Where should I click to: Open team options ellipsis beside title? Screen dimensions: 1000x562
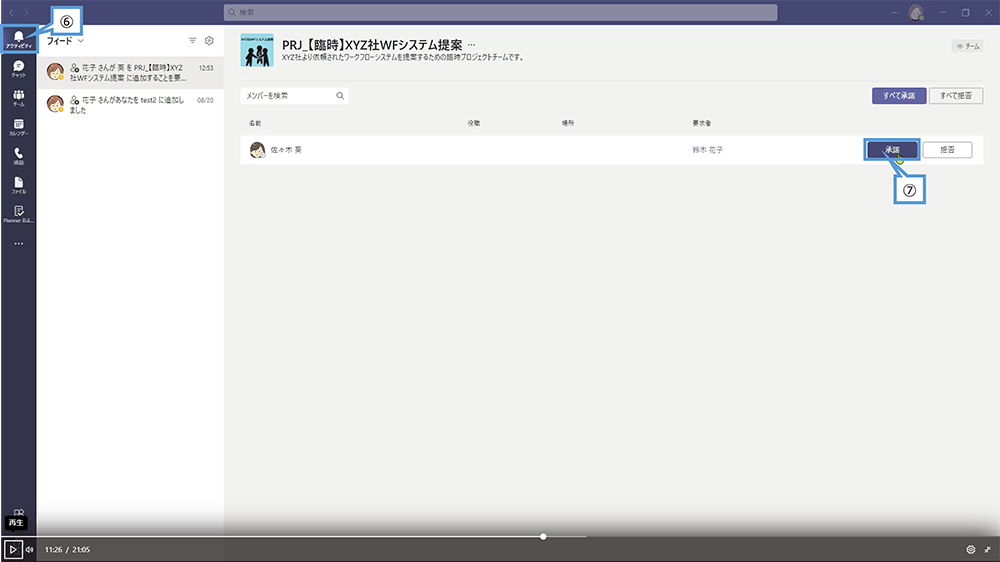click(x=471, y=45)
